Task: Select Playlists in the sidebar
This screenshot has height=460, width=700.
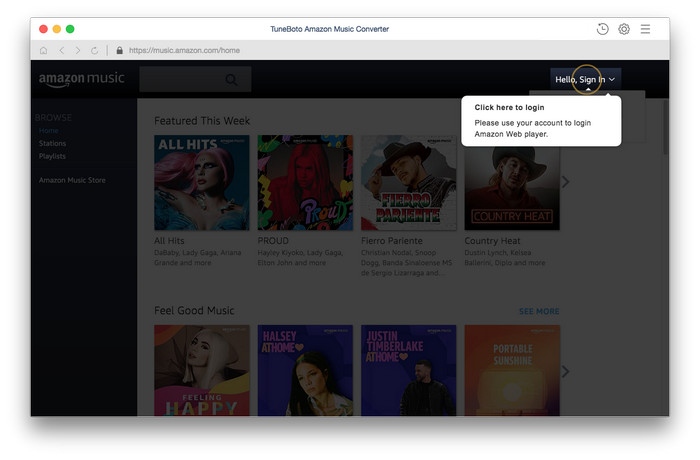Action: tap(52, 156)
